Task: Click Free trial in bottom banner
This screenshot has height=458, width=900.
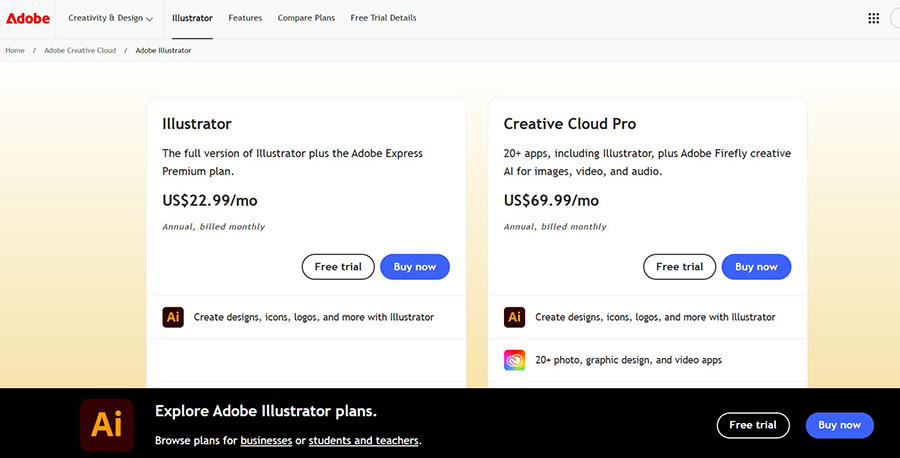Action: coord(753,425)
